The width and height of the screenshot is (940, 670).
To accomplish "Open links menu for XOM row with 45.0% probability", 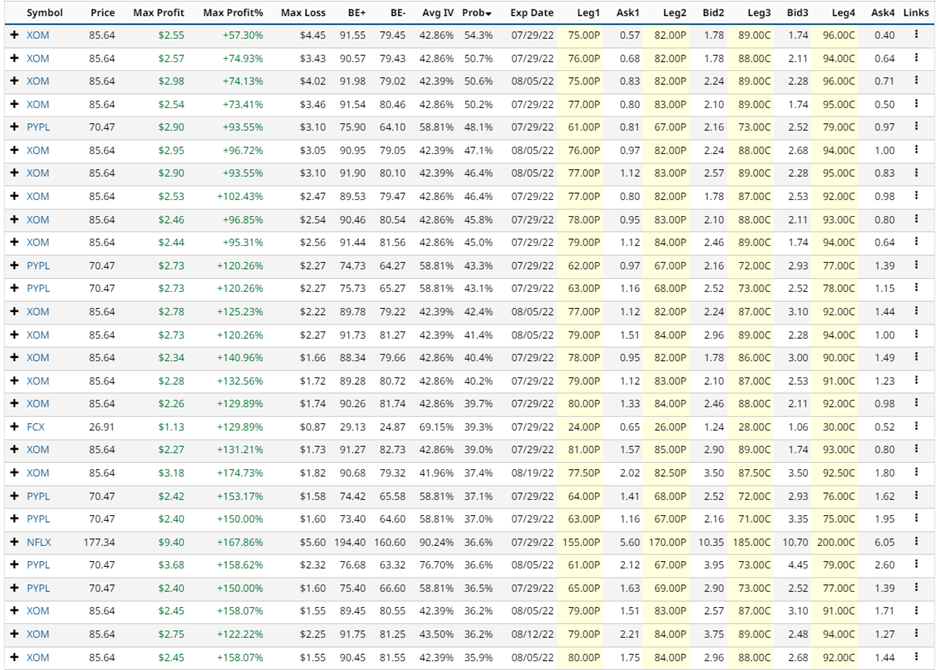I will coord(916,242).
